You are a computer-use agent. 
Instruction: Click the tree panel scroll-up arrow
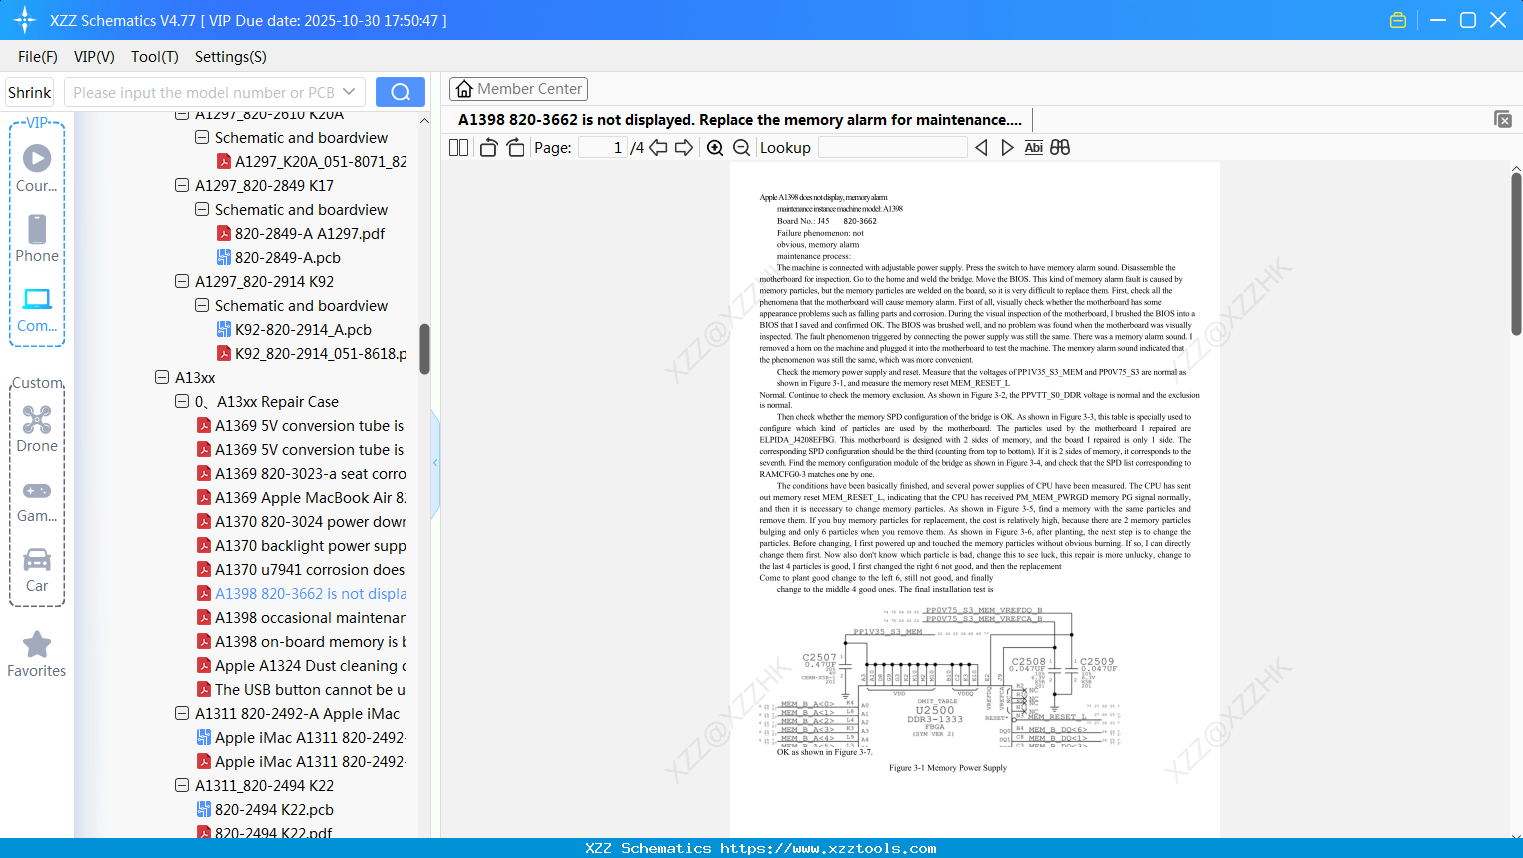tap(424, 121)
